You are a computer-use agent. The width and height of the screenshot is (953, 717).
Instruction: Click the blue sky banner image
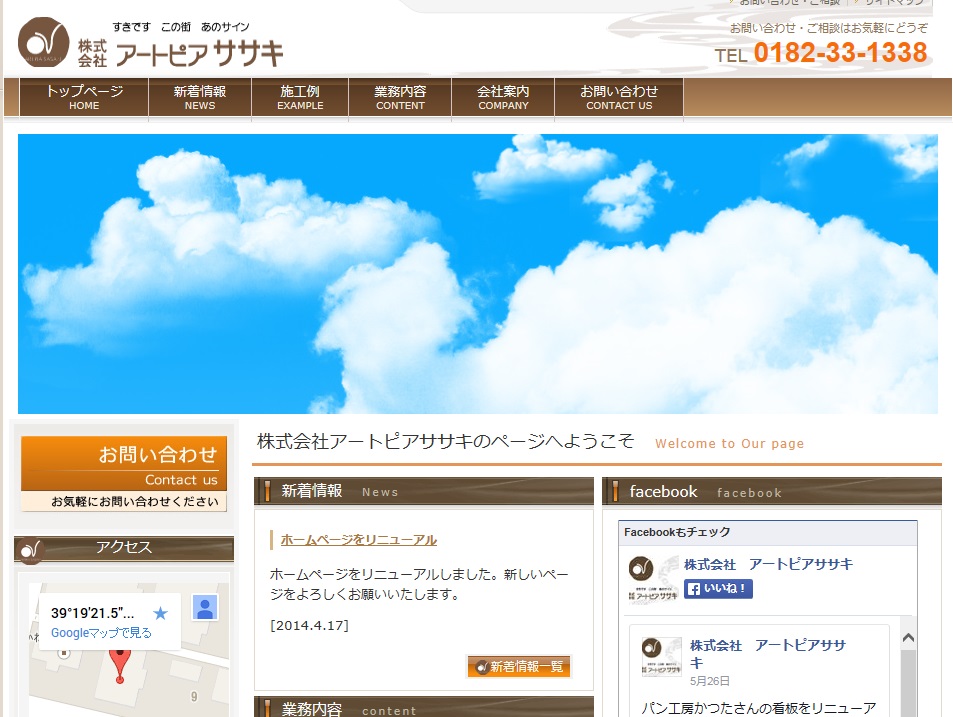coord(478,273)
